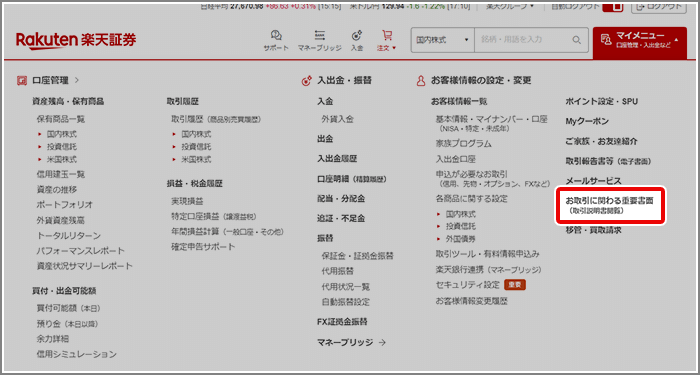Open the 注文 shopping cart menu
700x375 pixels.
coord(387,40)
